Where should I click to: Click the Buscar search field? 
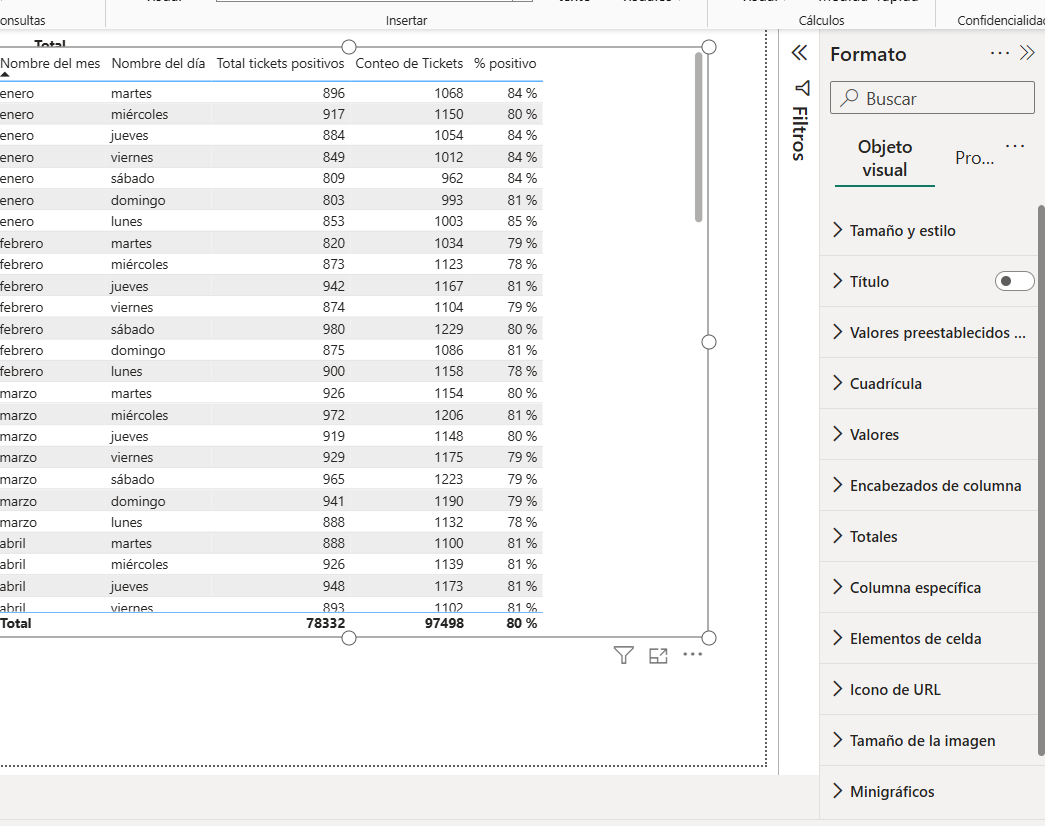pyautogui.click(x=932, y=99)
